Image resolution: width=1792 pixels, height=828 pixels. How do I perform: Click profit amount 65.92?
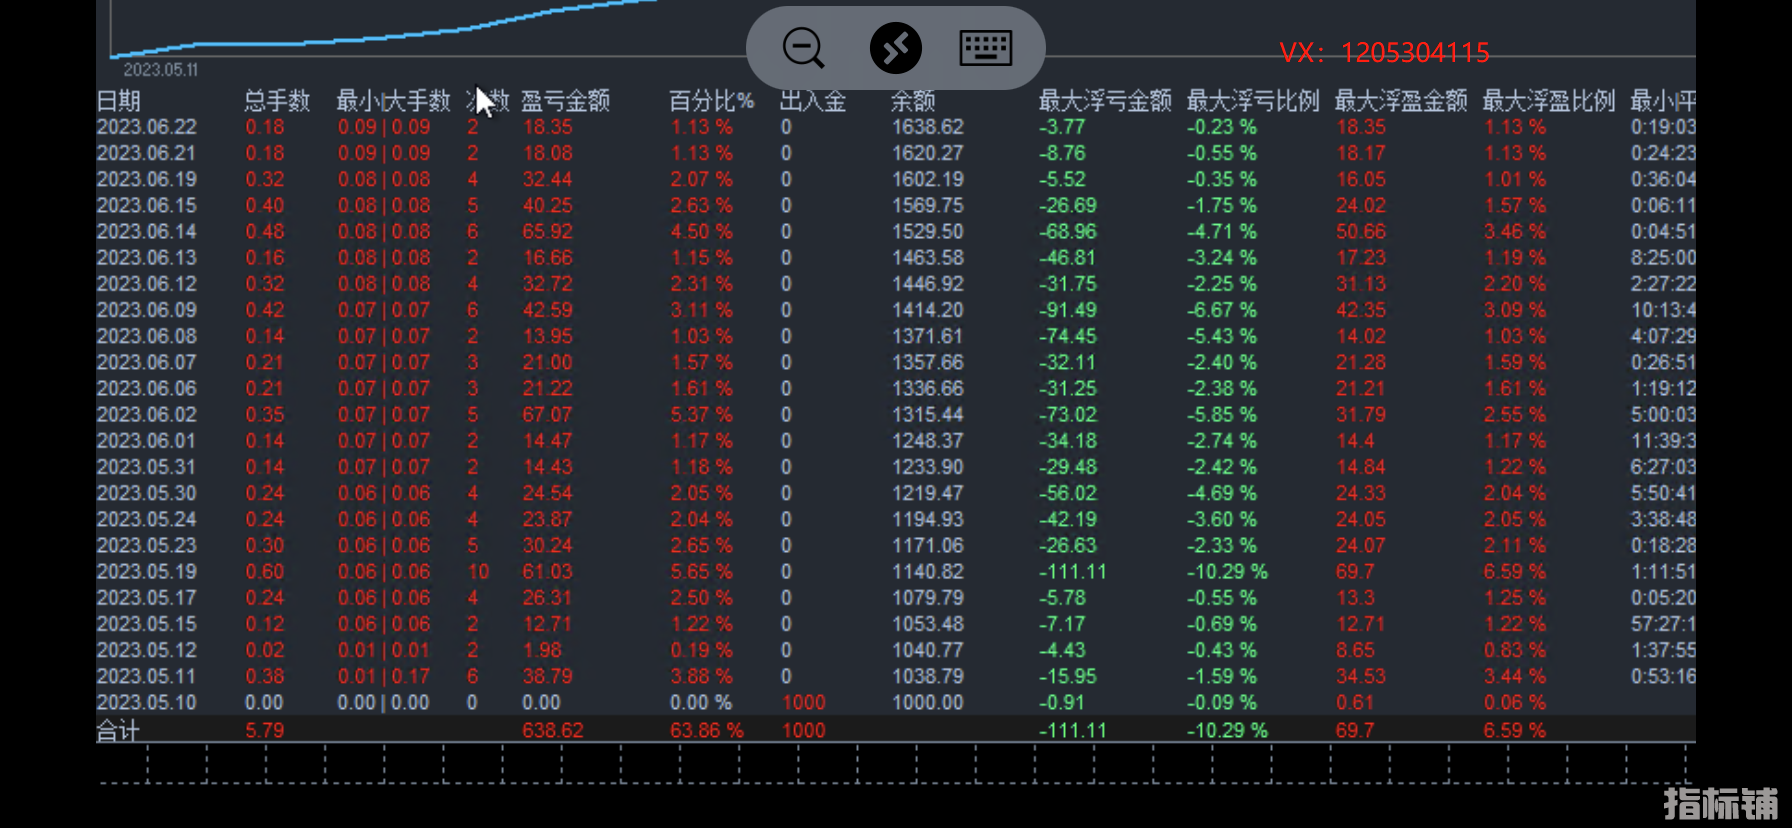(x=547, y=231)
